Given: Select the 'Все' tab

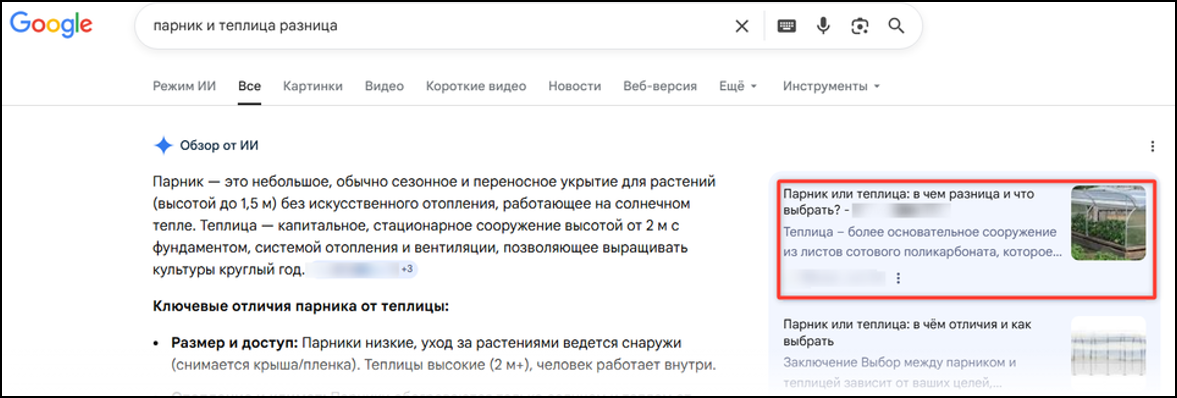Looking at the screenshot, I should [249, 86].
